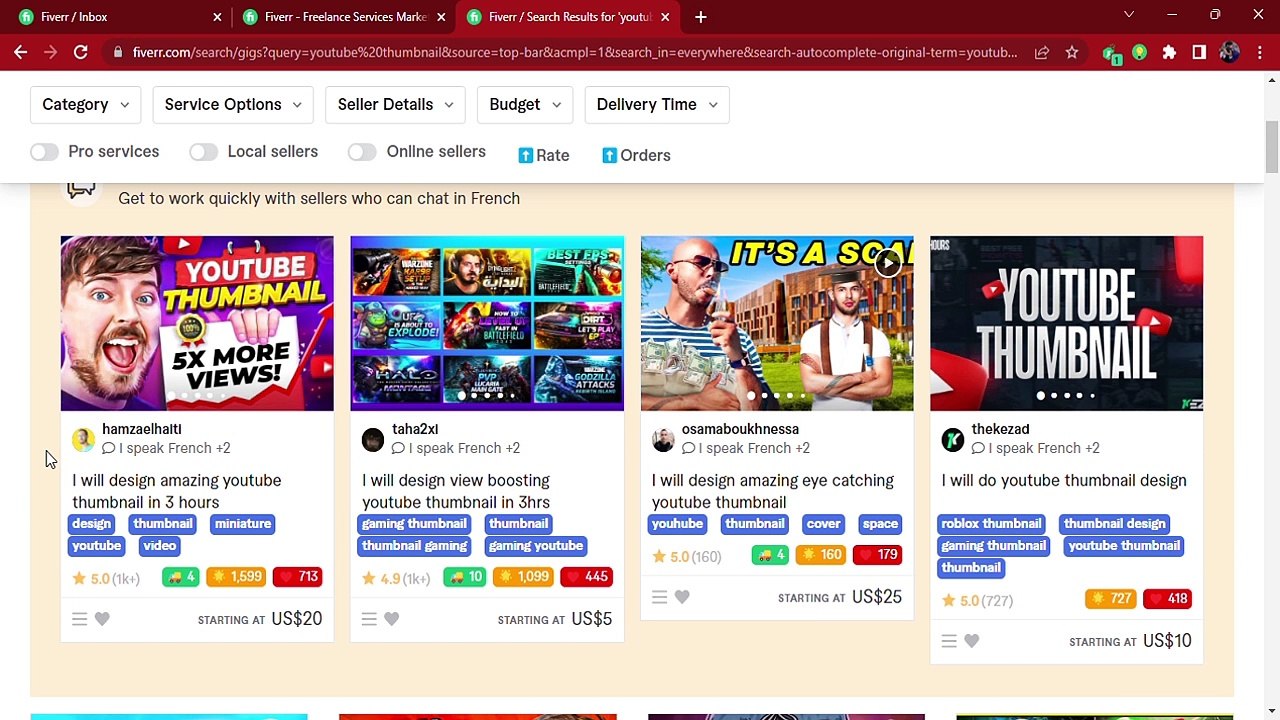Open Chrome tab search chevron
1280x720 pixels.
coord(1129,15)
